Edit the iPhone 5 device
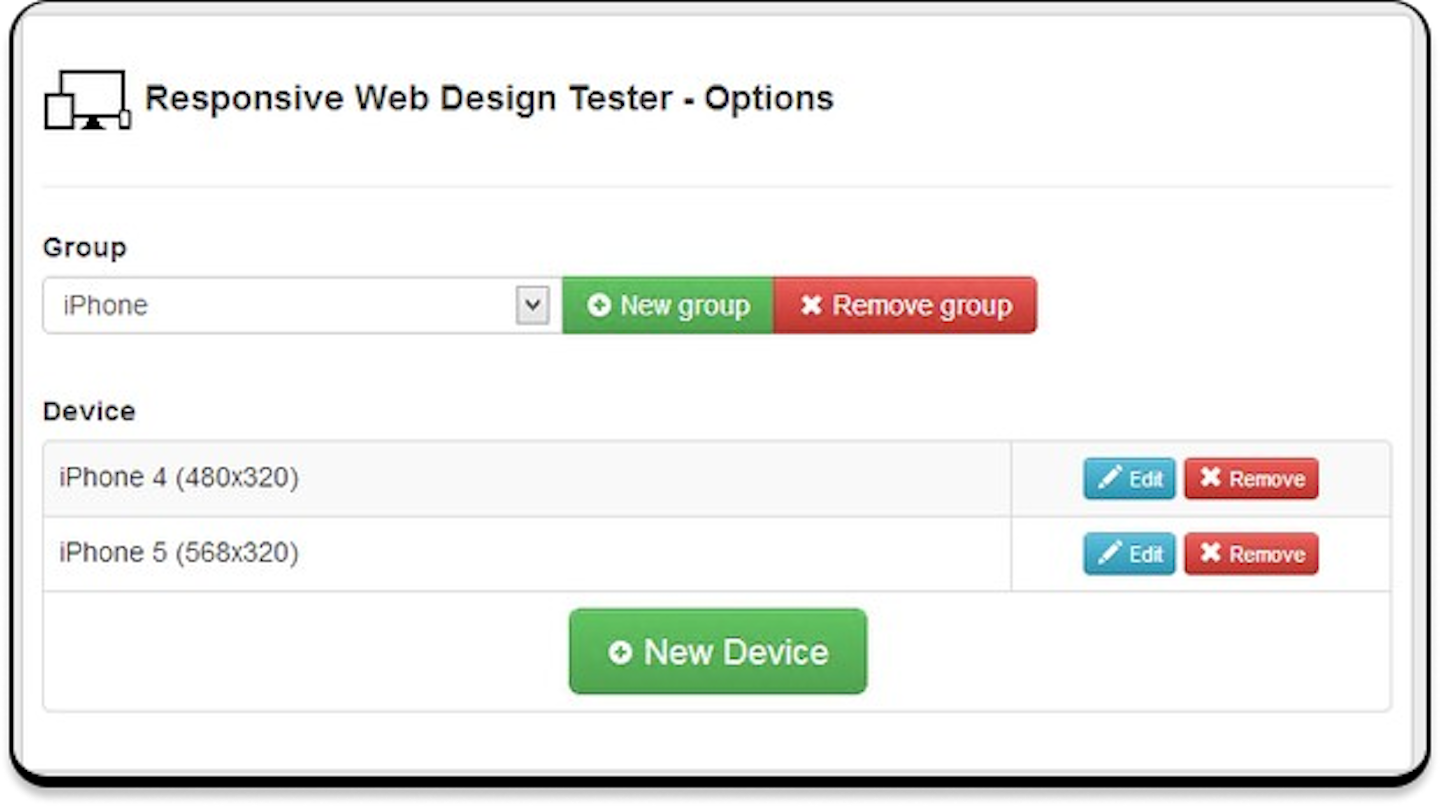Viewport: 1440px width, 806px height. coord(1130,554)
